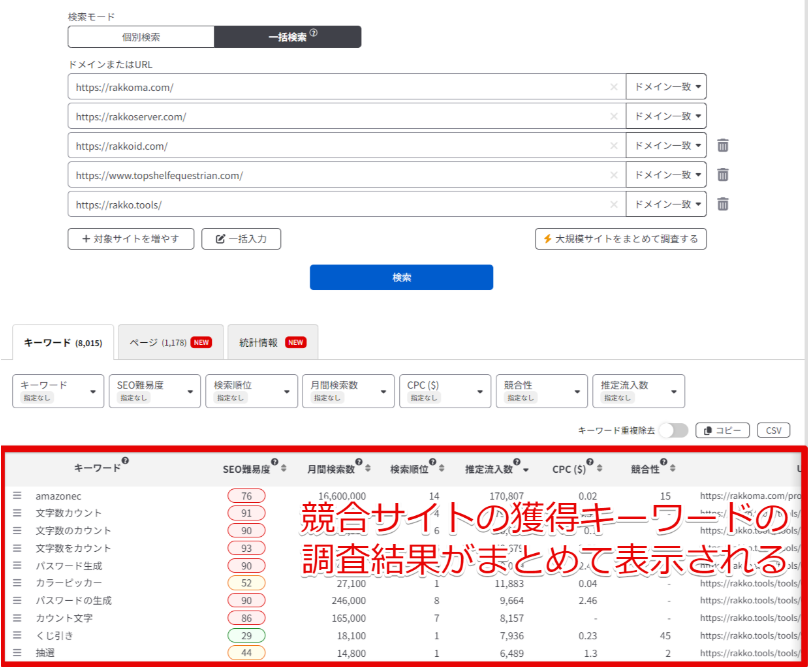Image resolution: width=808 pixels, height=667 pixels.
Task: Open ドメイン一致 dropdown for rakkoma.com
Action: click(666, 87)
